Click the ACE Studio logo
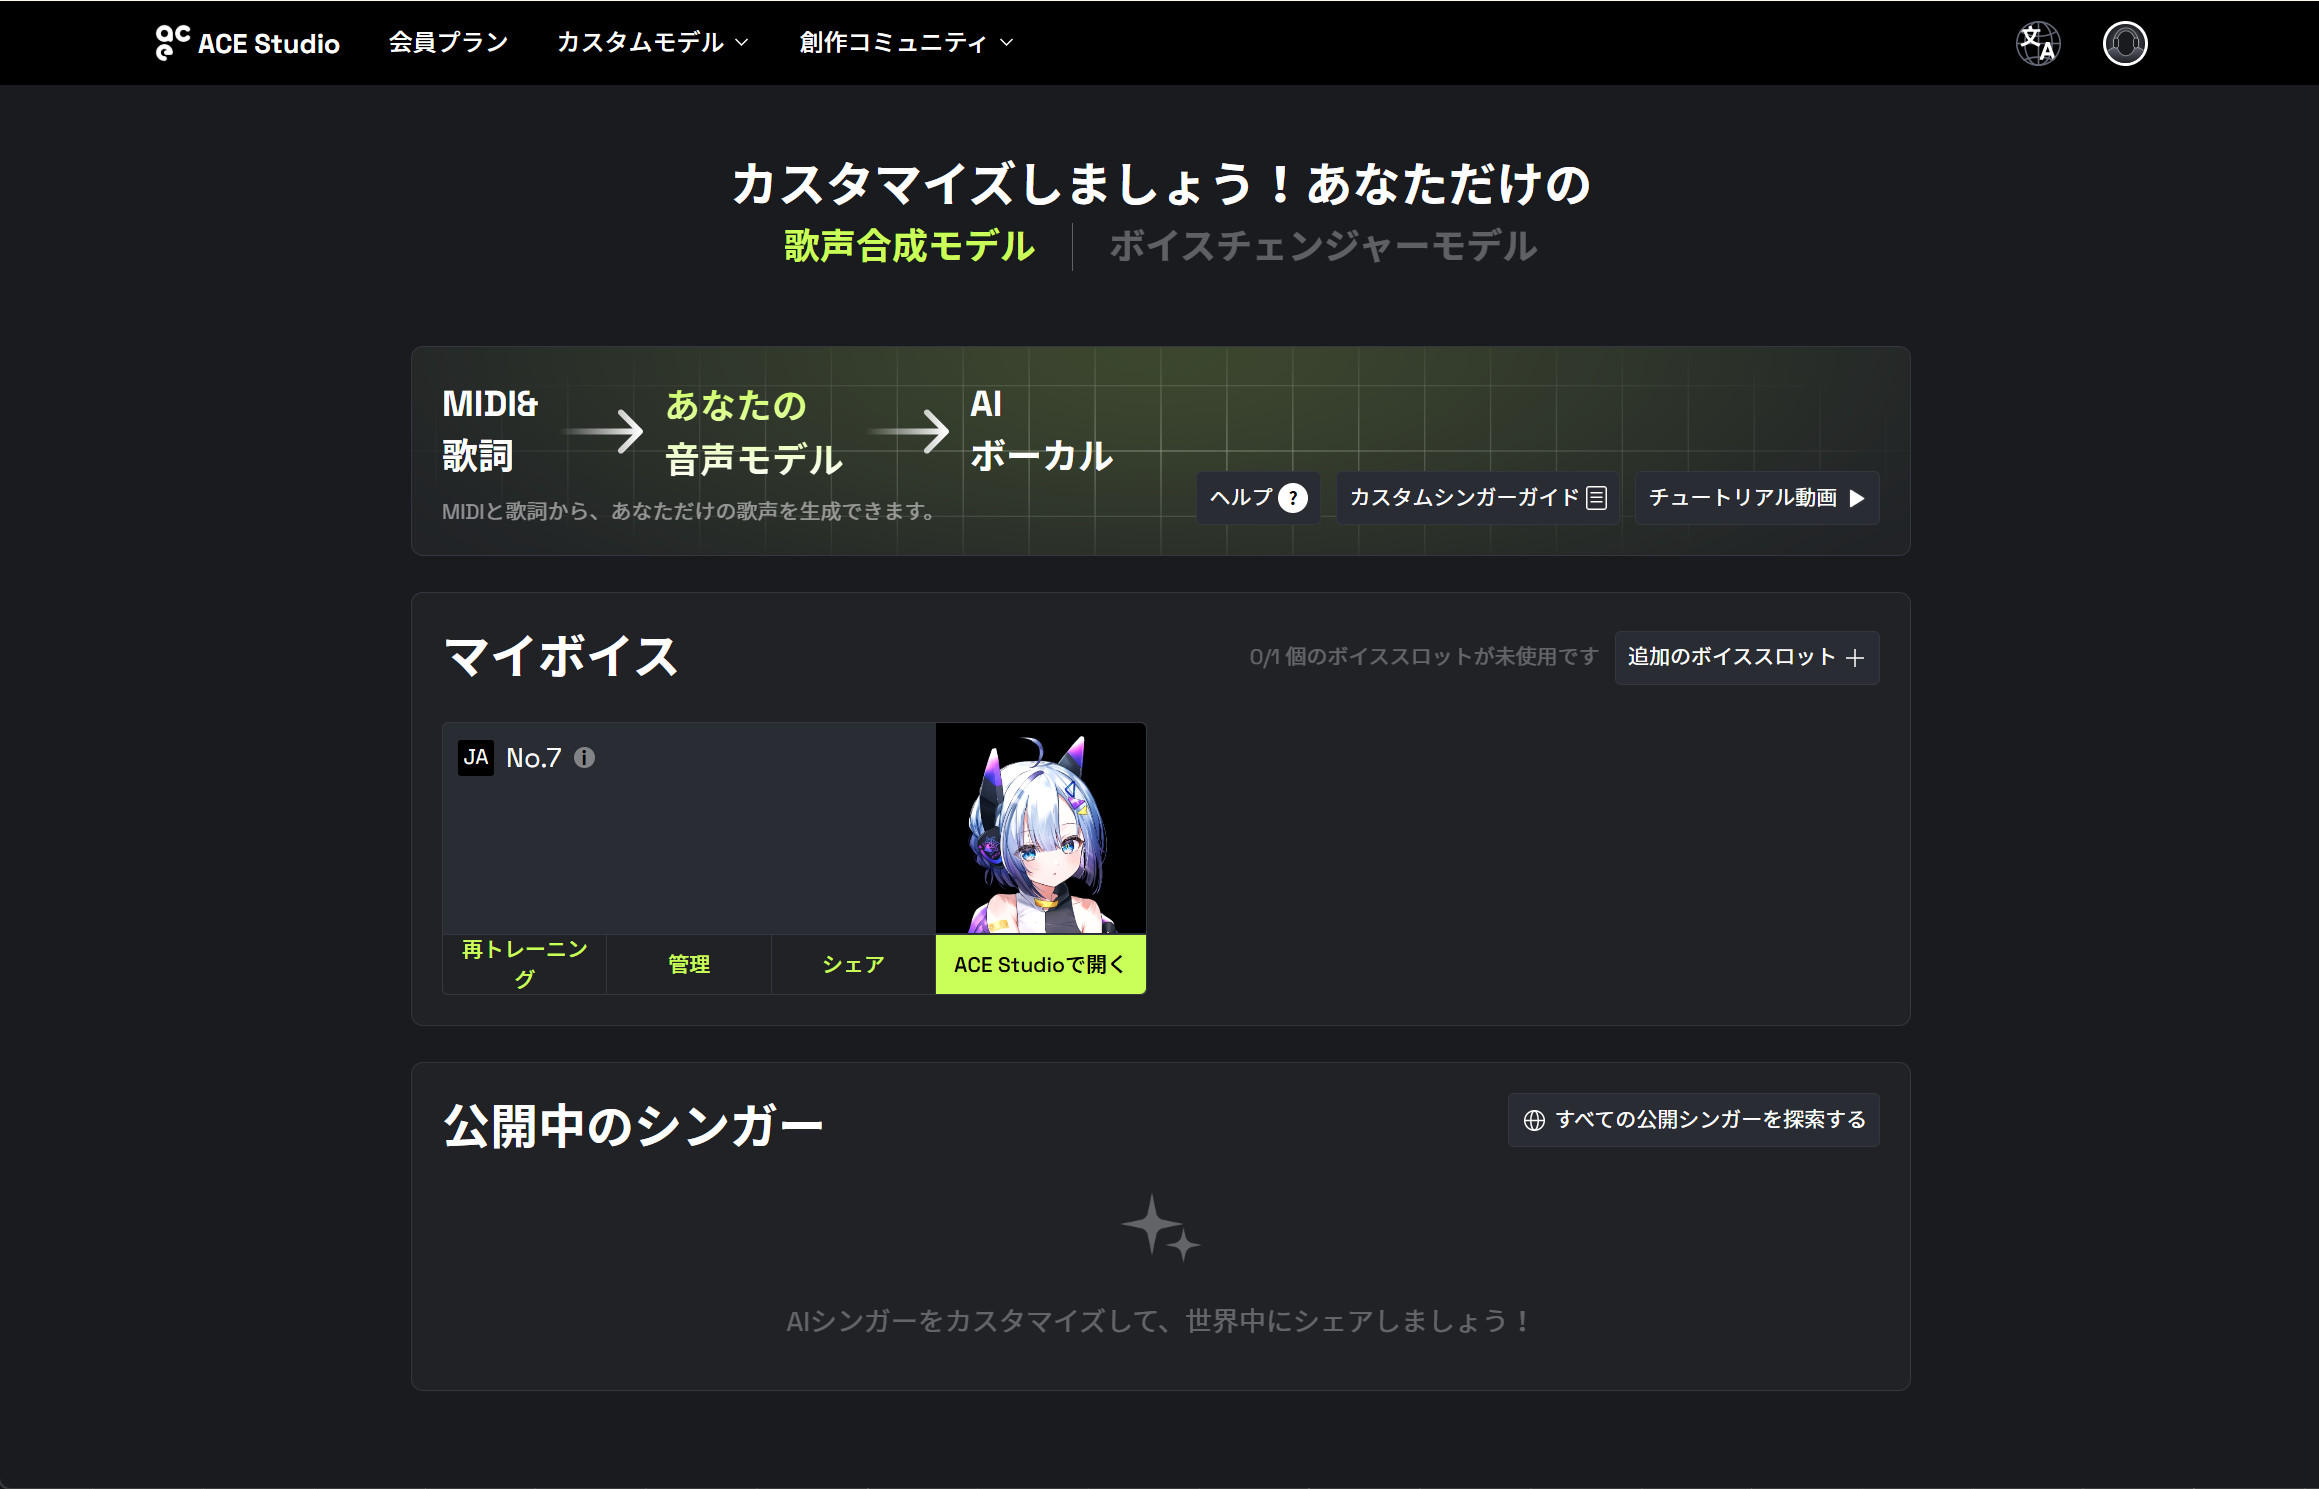The image size is (2319, 1489). [247, 43]
